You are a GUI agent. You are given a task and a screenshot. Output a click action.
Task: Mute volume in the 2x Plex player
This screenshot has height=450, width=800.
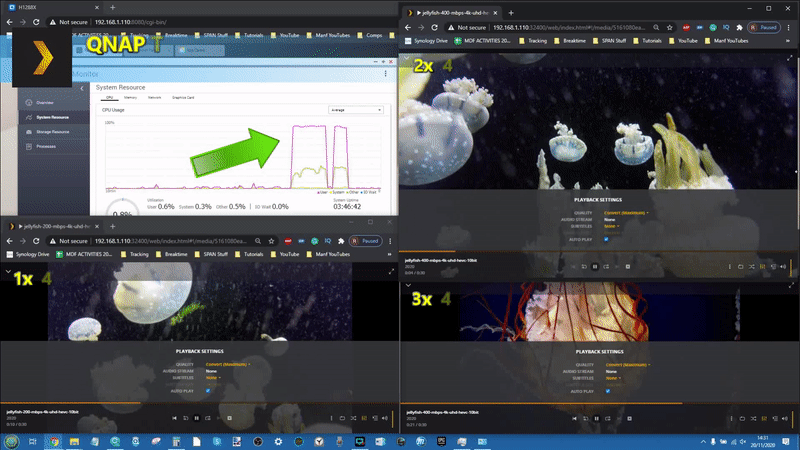click(783, 266)
